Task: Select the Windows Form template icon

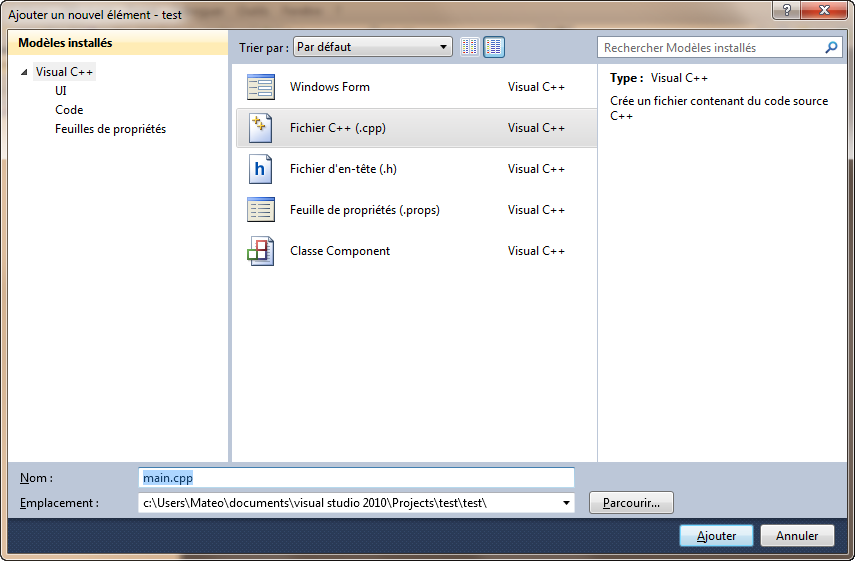Action: pyautogui.click(x=260, y=87)
